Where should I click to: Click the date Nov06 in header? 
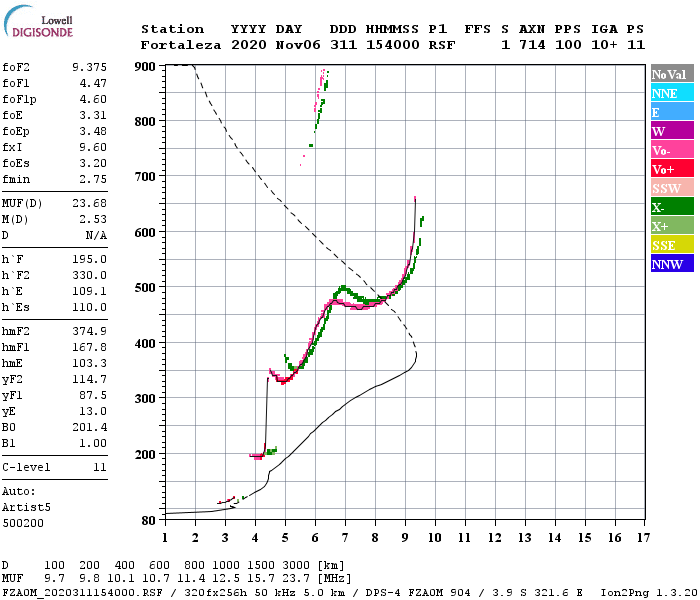pyautogui.click(x=298, y=45)
